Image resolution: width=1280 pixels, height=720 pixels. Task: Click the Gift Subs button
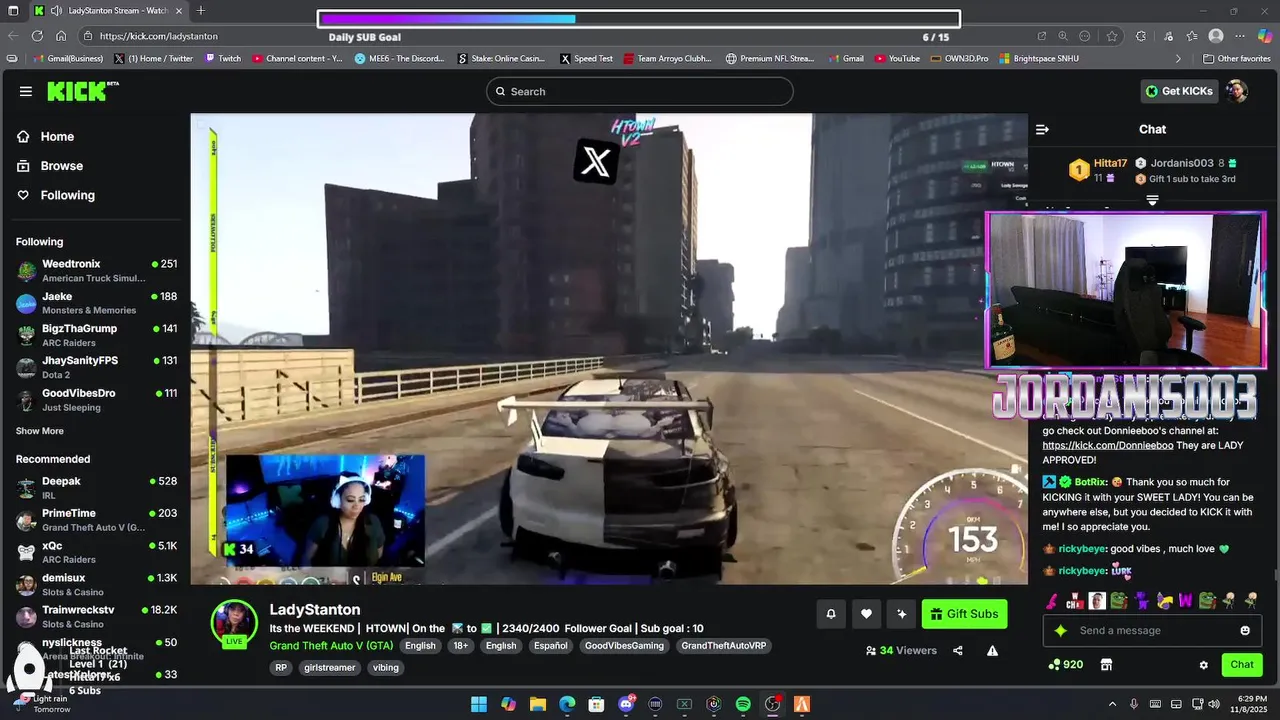(964, 614)
